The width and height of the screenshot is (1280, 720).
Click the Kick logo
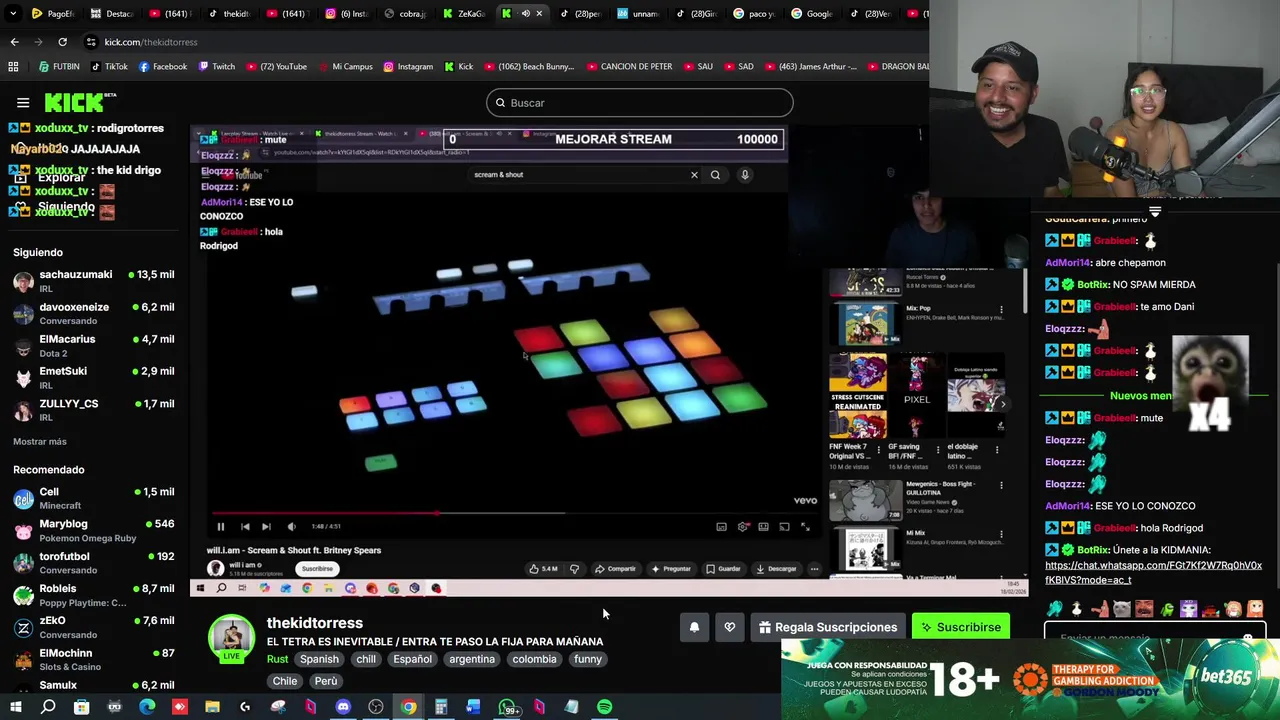click(x=80, y=102)
